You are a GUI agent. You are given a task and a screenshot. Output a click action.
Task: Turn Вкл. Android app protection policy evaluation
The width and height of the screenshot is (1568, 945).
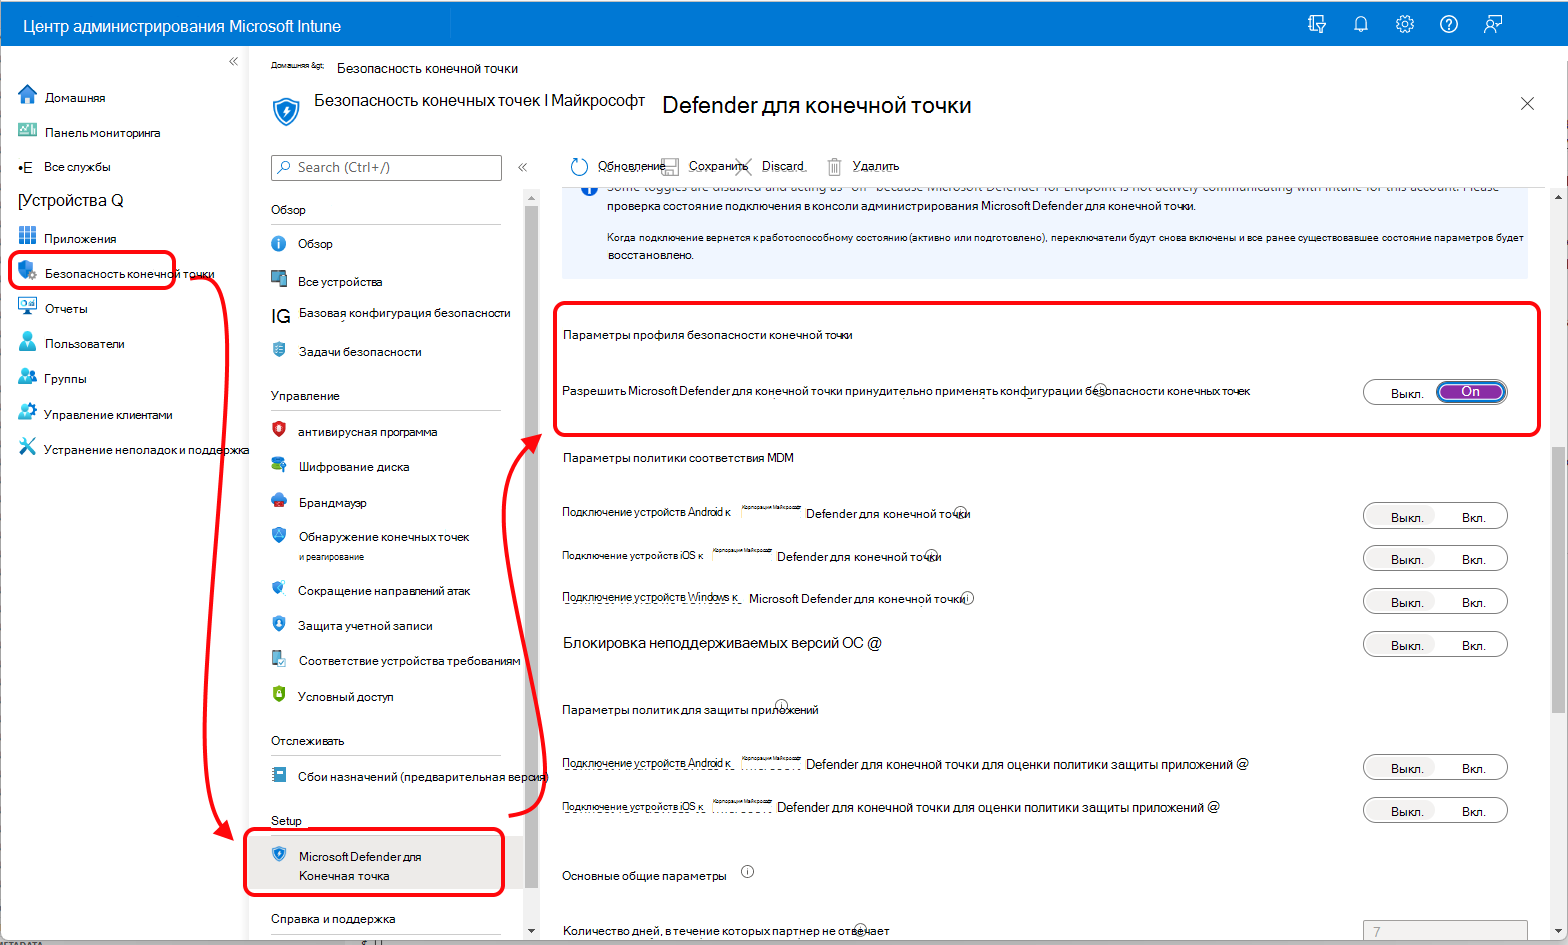(1472, 768)
